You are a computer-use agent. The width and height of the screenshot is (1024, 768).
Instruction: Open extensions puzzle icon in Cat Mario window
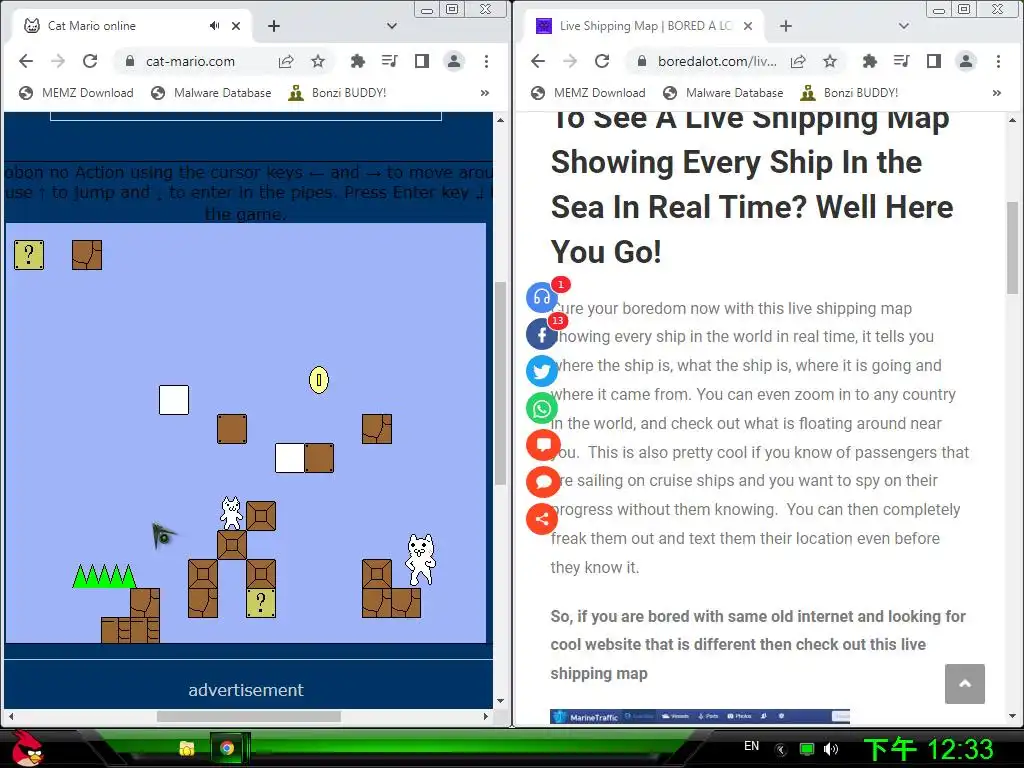point(357,61)
